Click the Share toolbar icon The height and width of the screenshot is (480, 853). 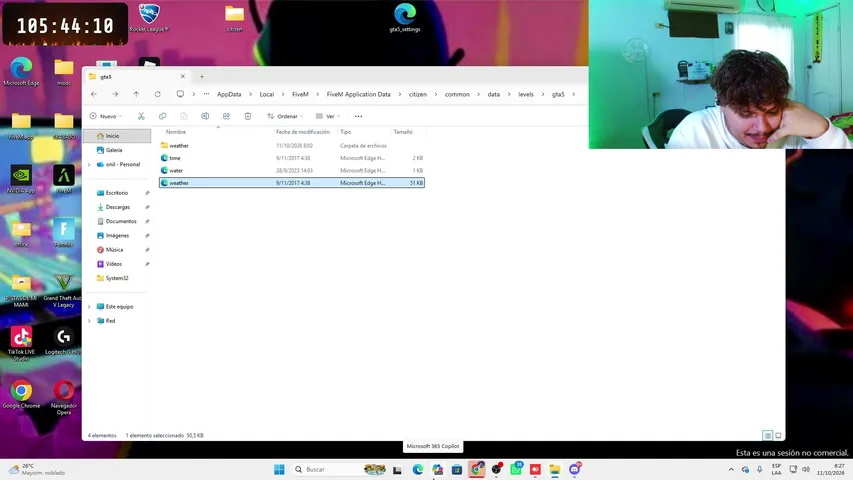(226, 116)
